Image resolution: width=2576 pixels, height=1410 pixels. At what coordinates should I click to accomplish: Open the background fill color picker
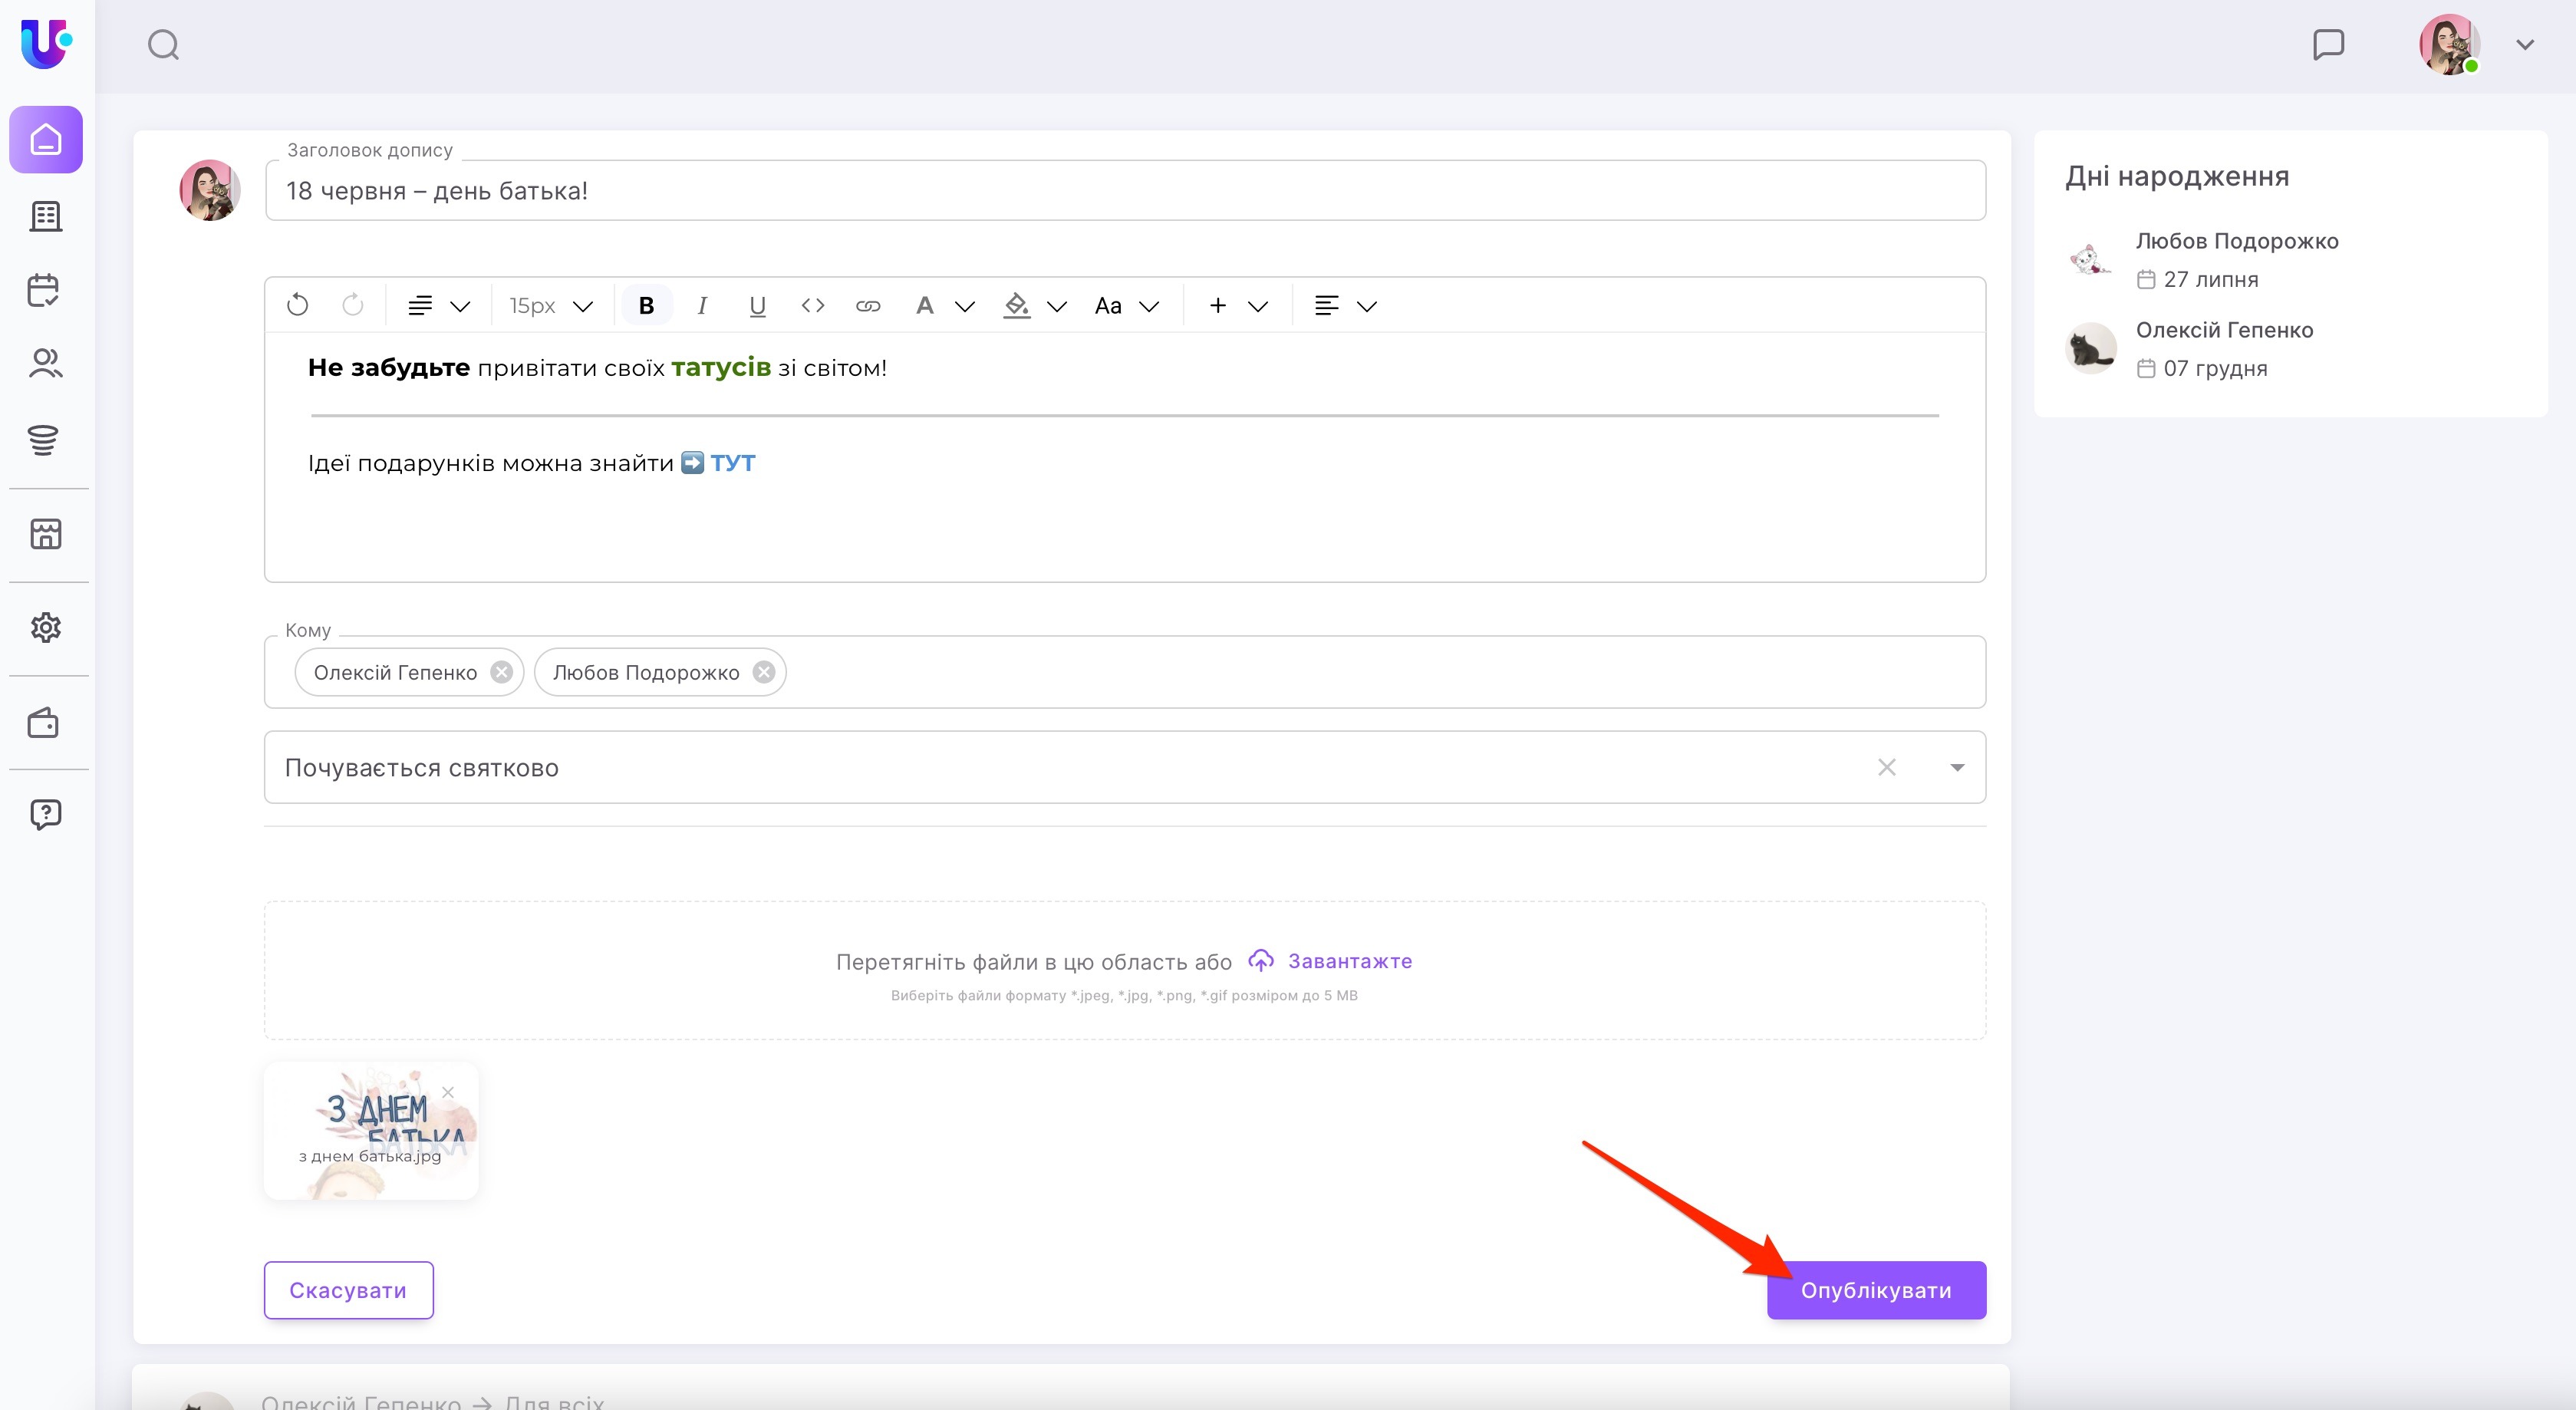tap(1016, 305)
